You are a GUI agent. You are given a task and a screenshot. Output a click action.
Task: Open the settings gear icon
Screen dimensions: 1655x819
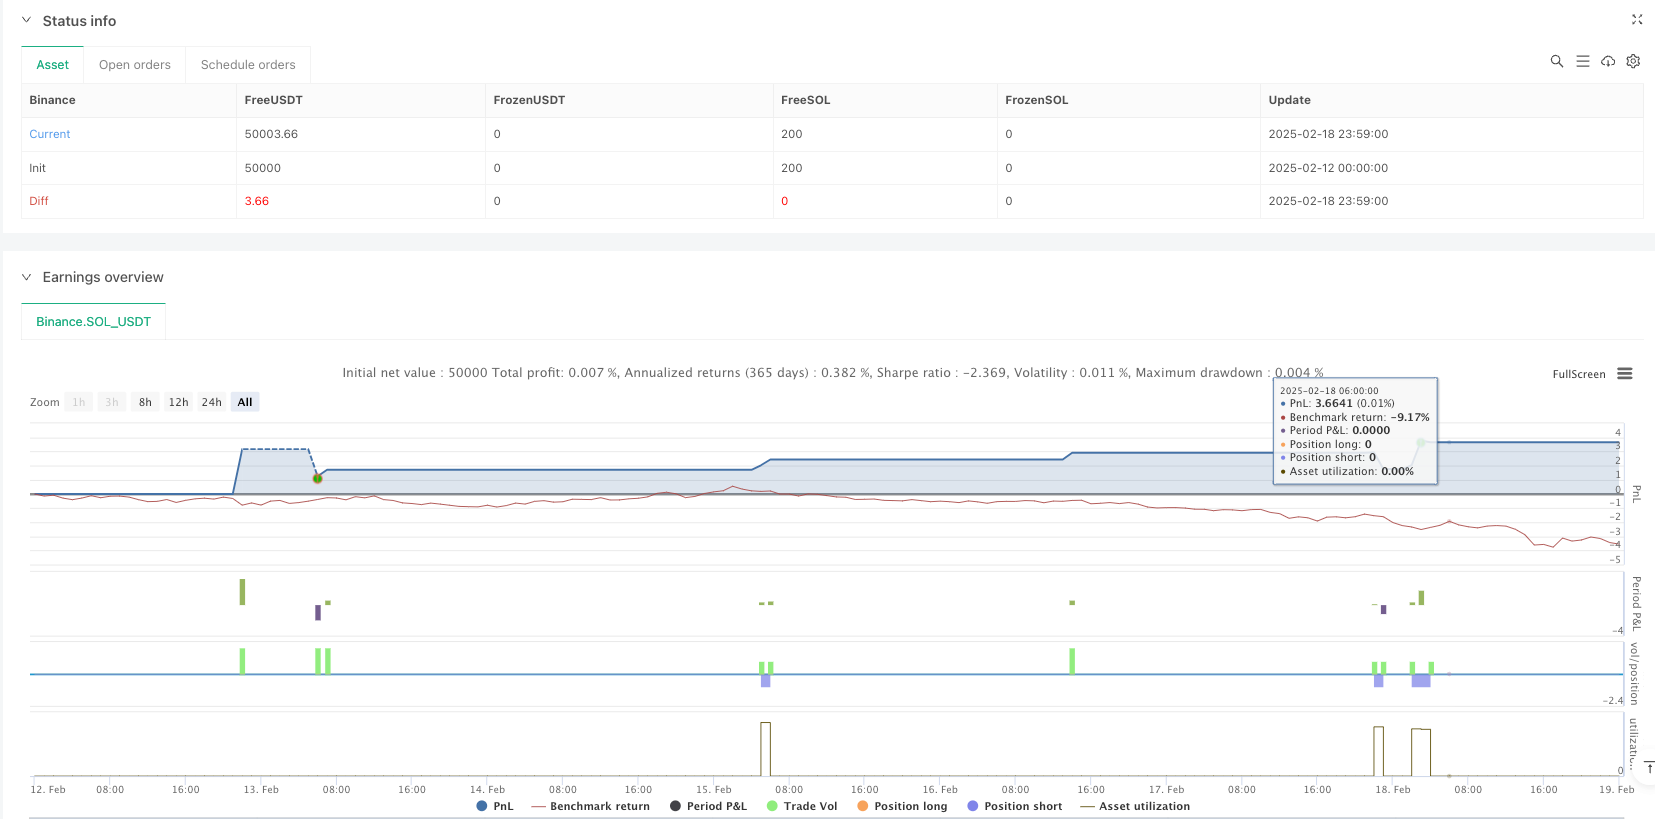click(1633, 61)
